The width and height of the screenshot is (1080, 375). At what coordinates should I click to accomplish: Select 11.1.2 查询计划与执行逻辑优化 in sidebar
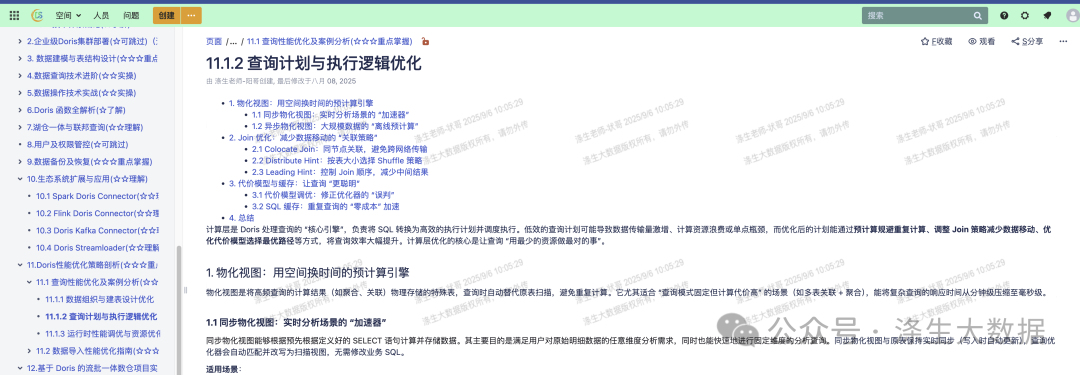102,316
